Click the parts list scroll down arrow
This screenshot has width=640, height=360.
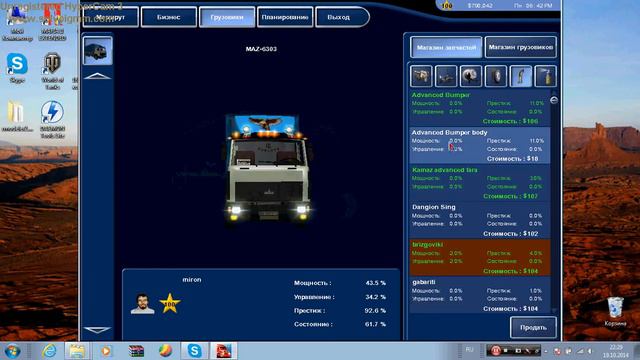[554, 310]
